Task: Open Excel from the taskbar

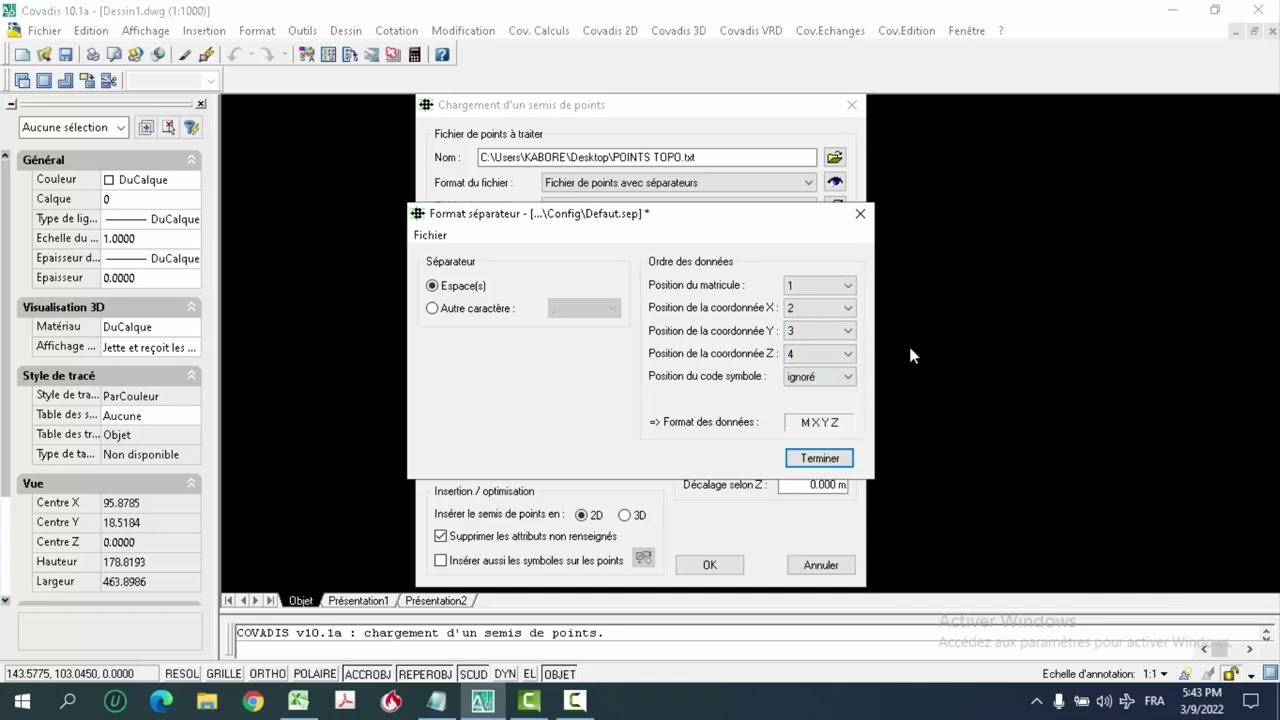Action: click(x=299, y=702)
